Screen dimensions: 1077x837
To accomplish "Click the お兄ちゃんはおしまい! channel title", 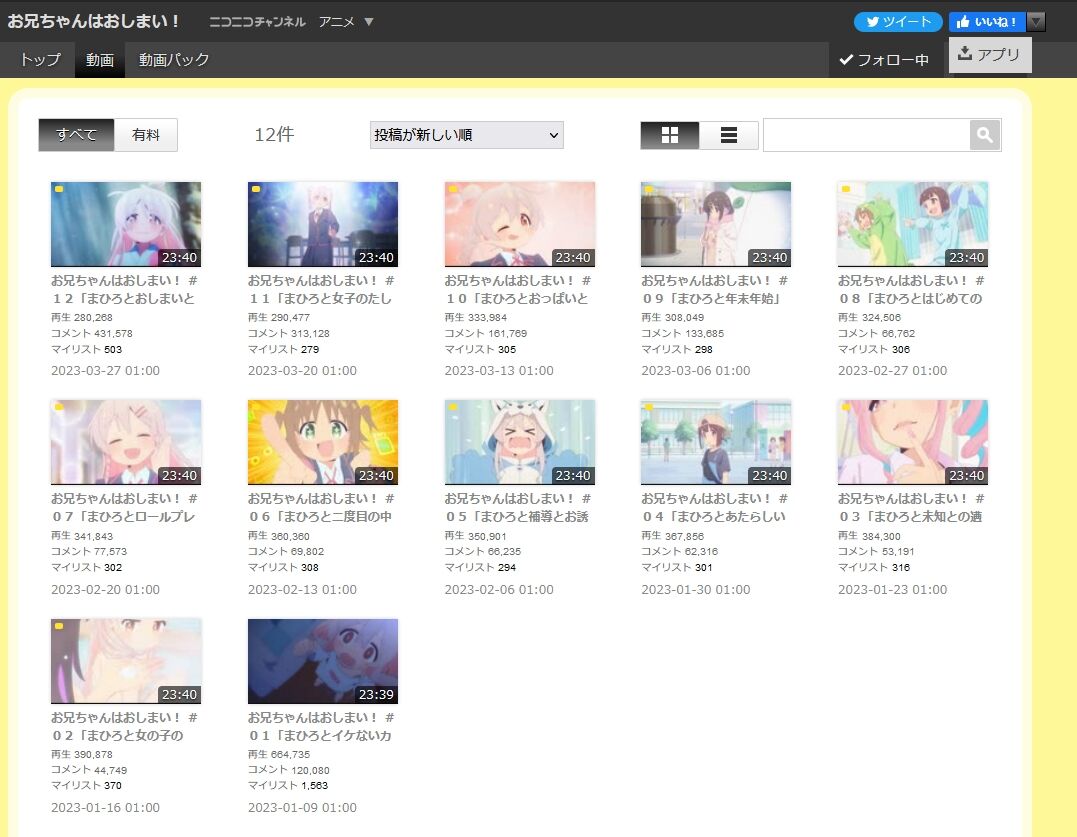I will tap(93, 21).
